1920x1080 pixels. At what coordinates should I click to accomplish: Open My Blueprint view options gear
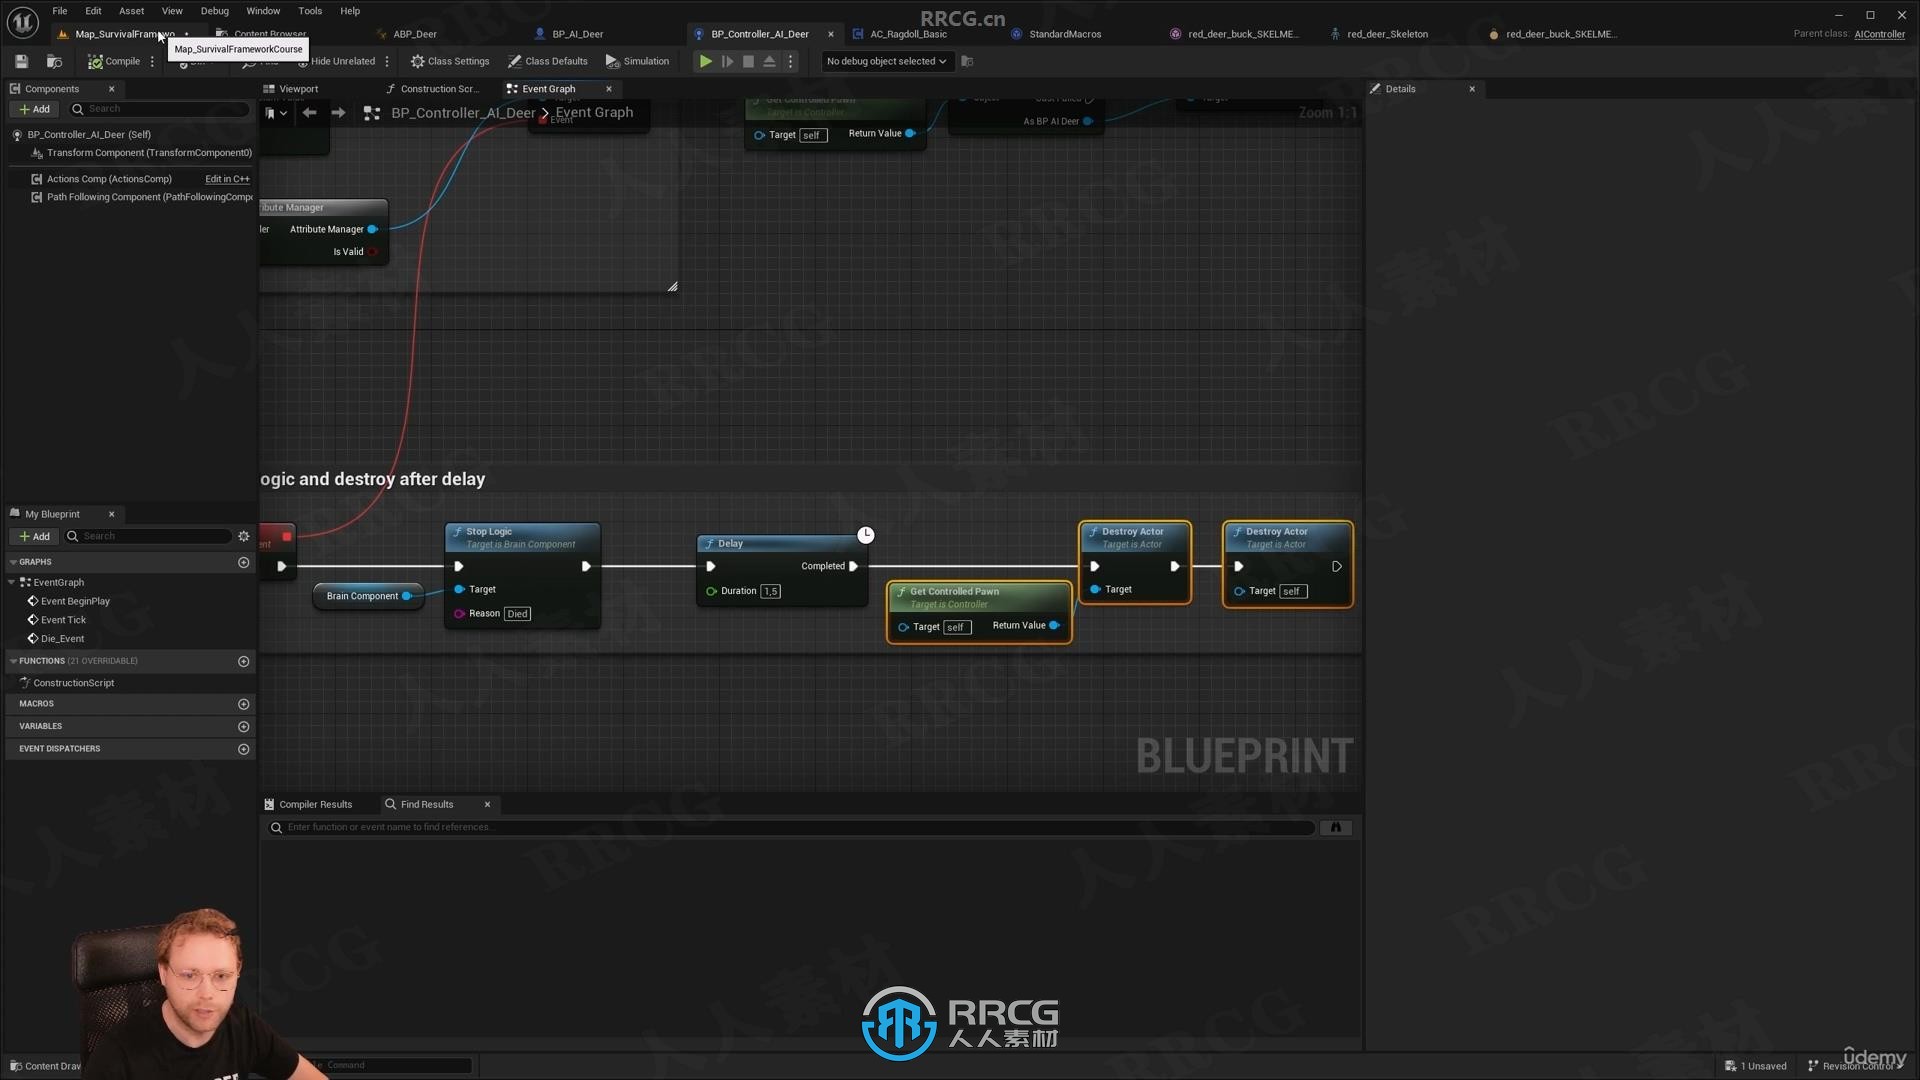coord(243,537)
